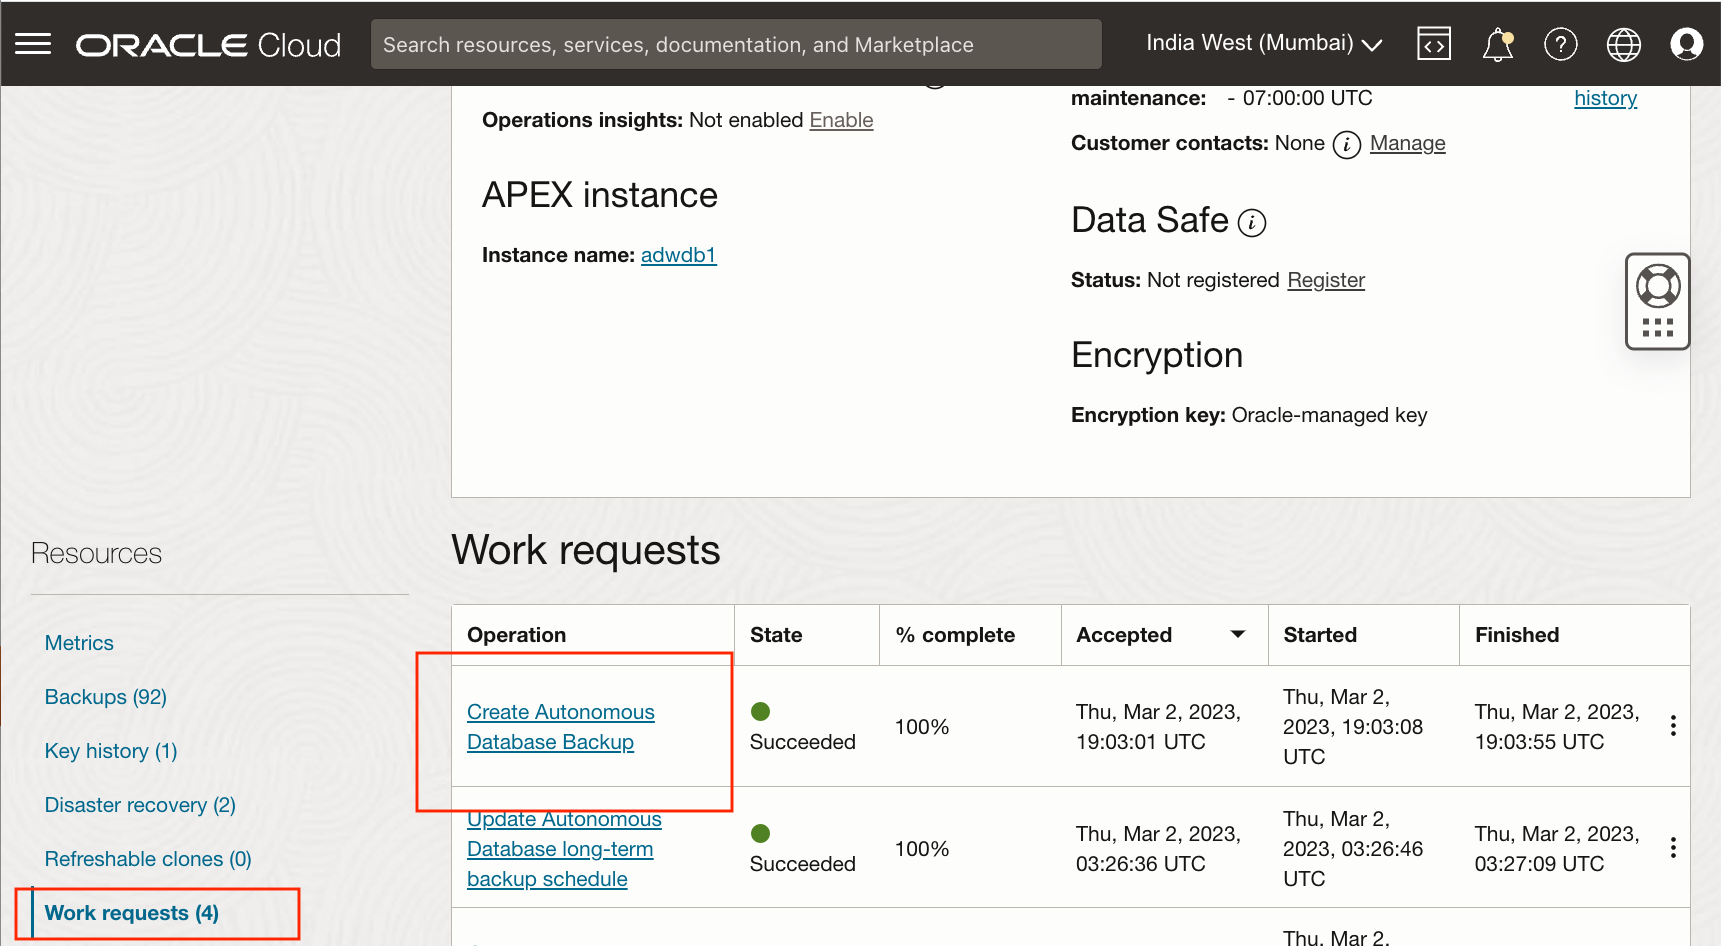Click Register link for Data Safe
Viewport: 1721px width, 946px height.
[1325, 280]
